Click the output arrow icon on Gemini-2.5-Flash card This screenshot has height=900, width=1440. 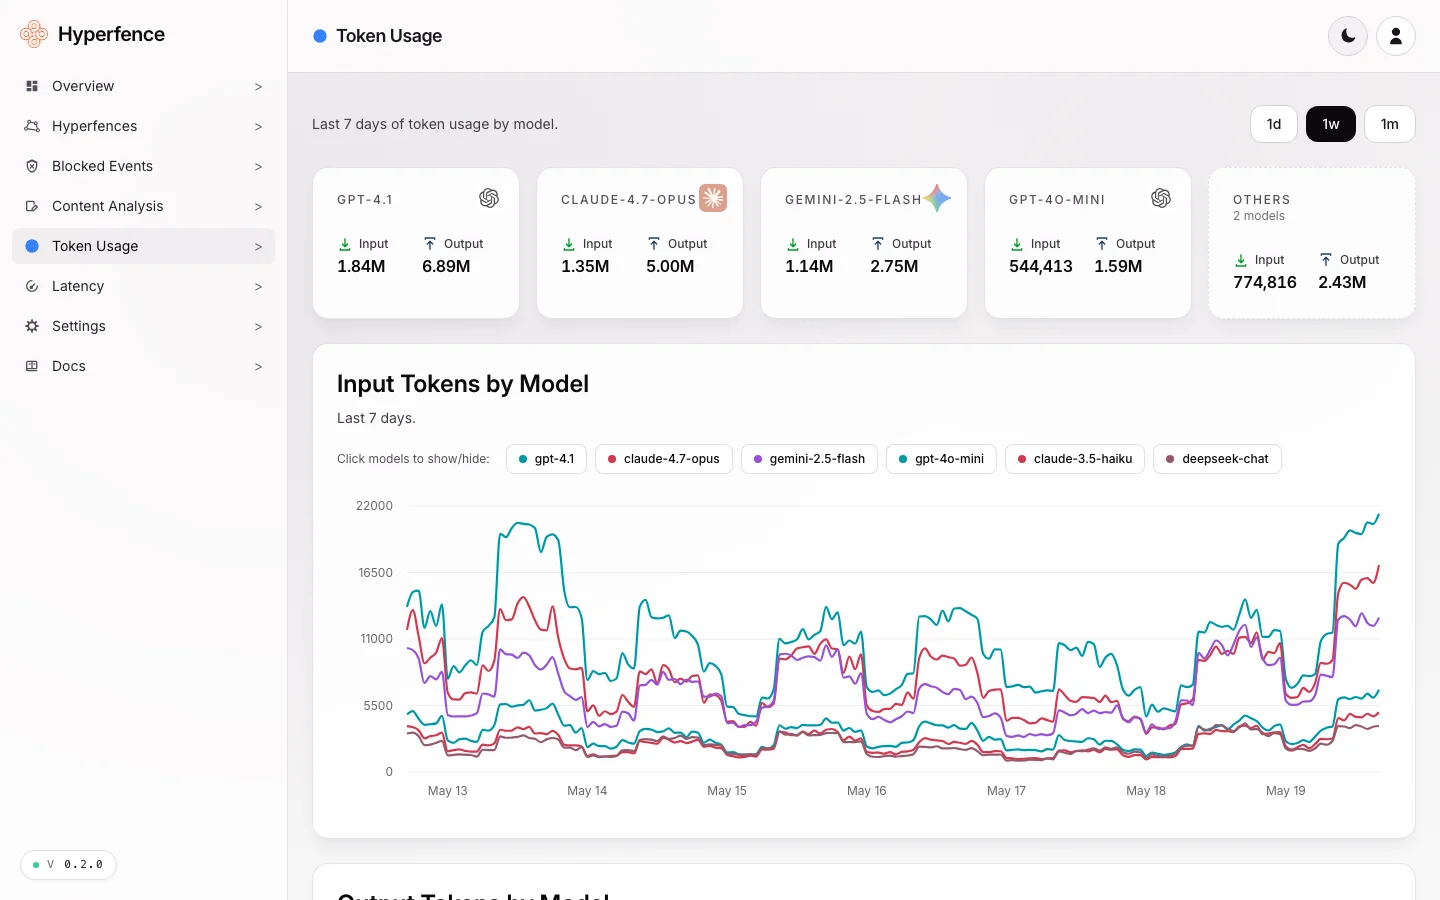tap(878, 244)
